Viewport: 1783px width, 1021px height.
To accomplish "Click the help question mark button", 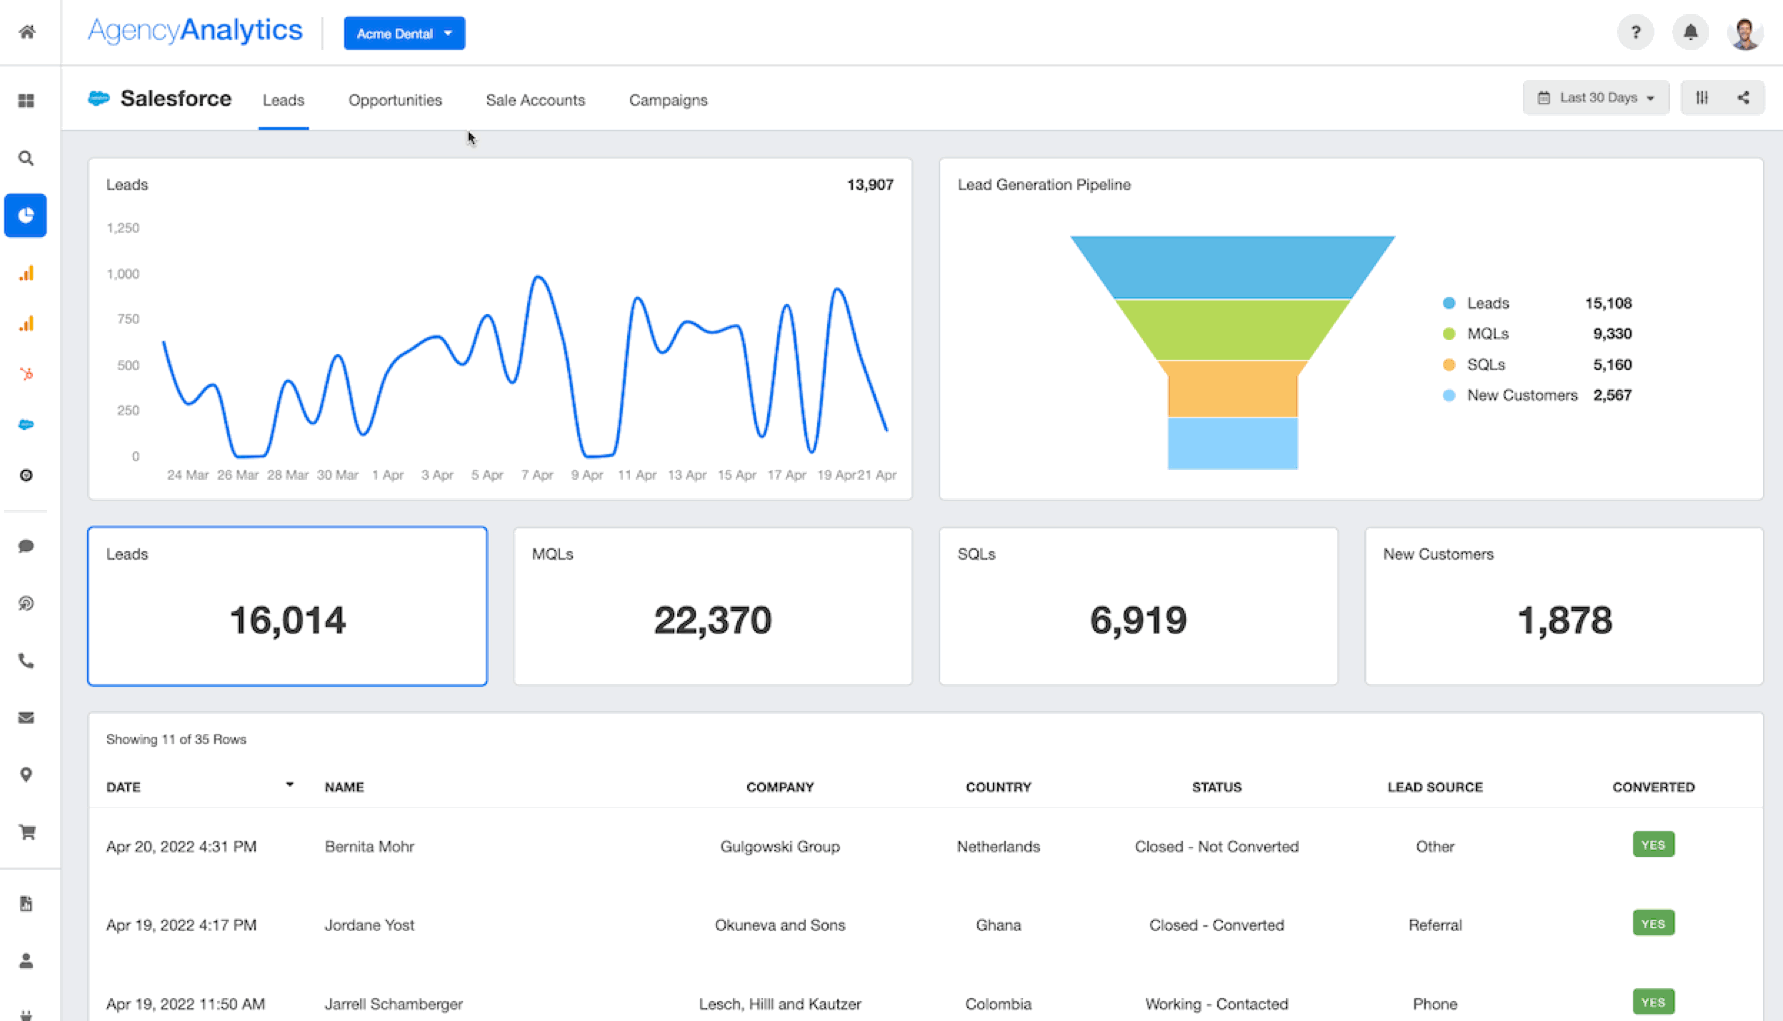I will tap(1636, 32).
